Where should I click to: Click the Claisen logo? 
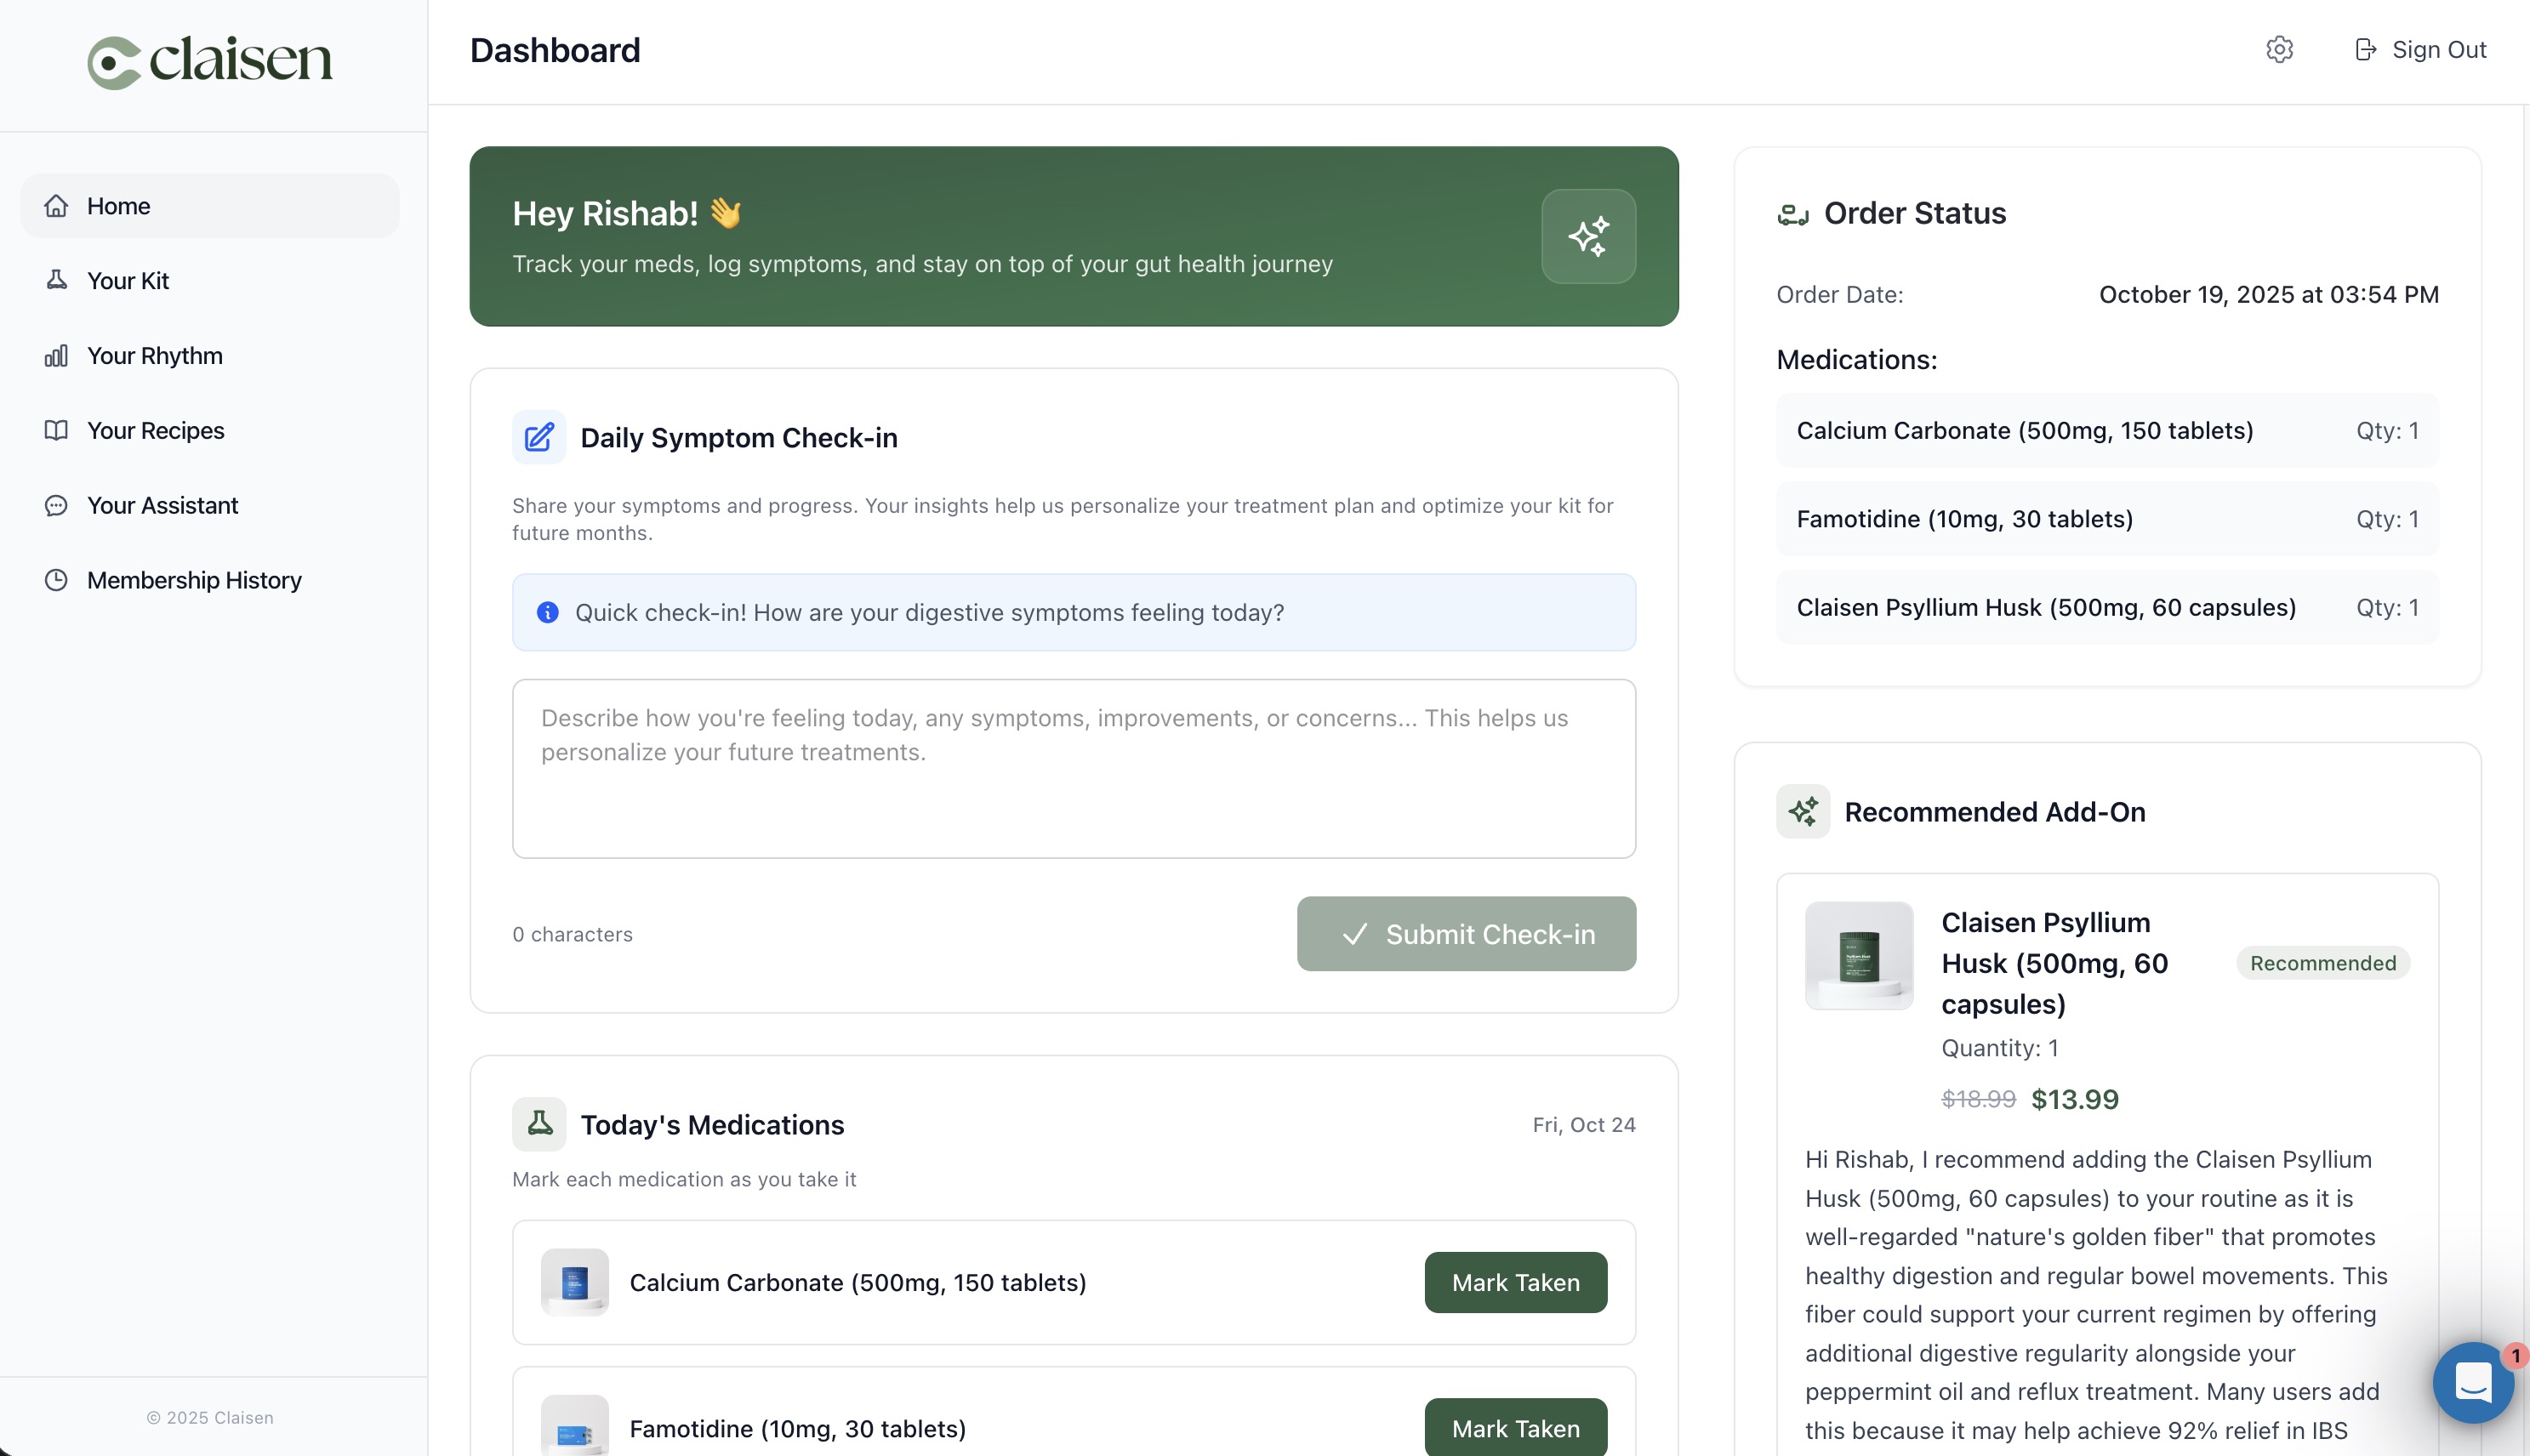coord(209,60)
